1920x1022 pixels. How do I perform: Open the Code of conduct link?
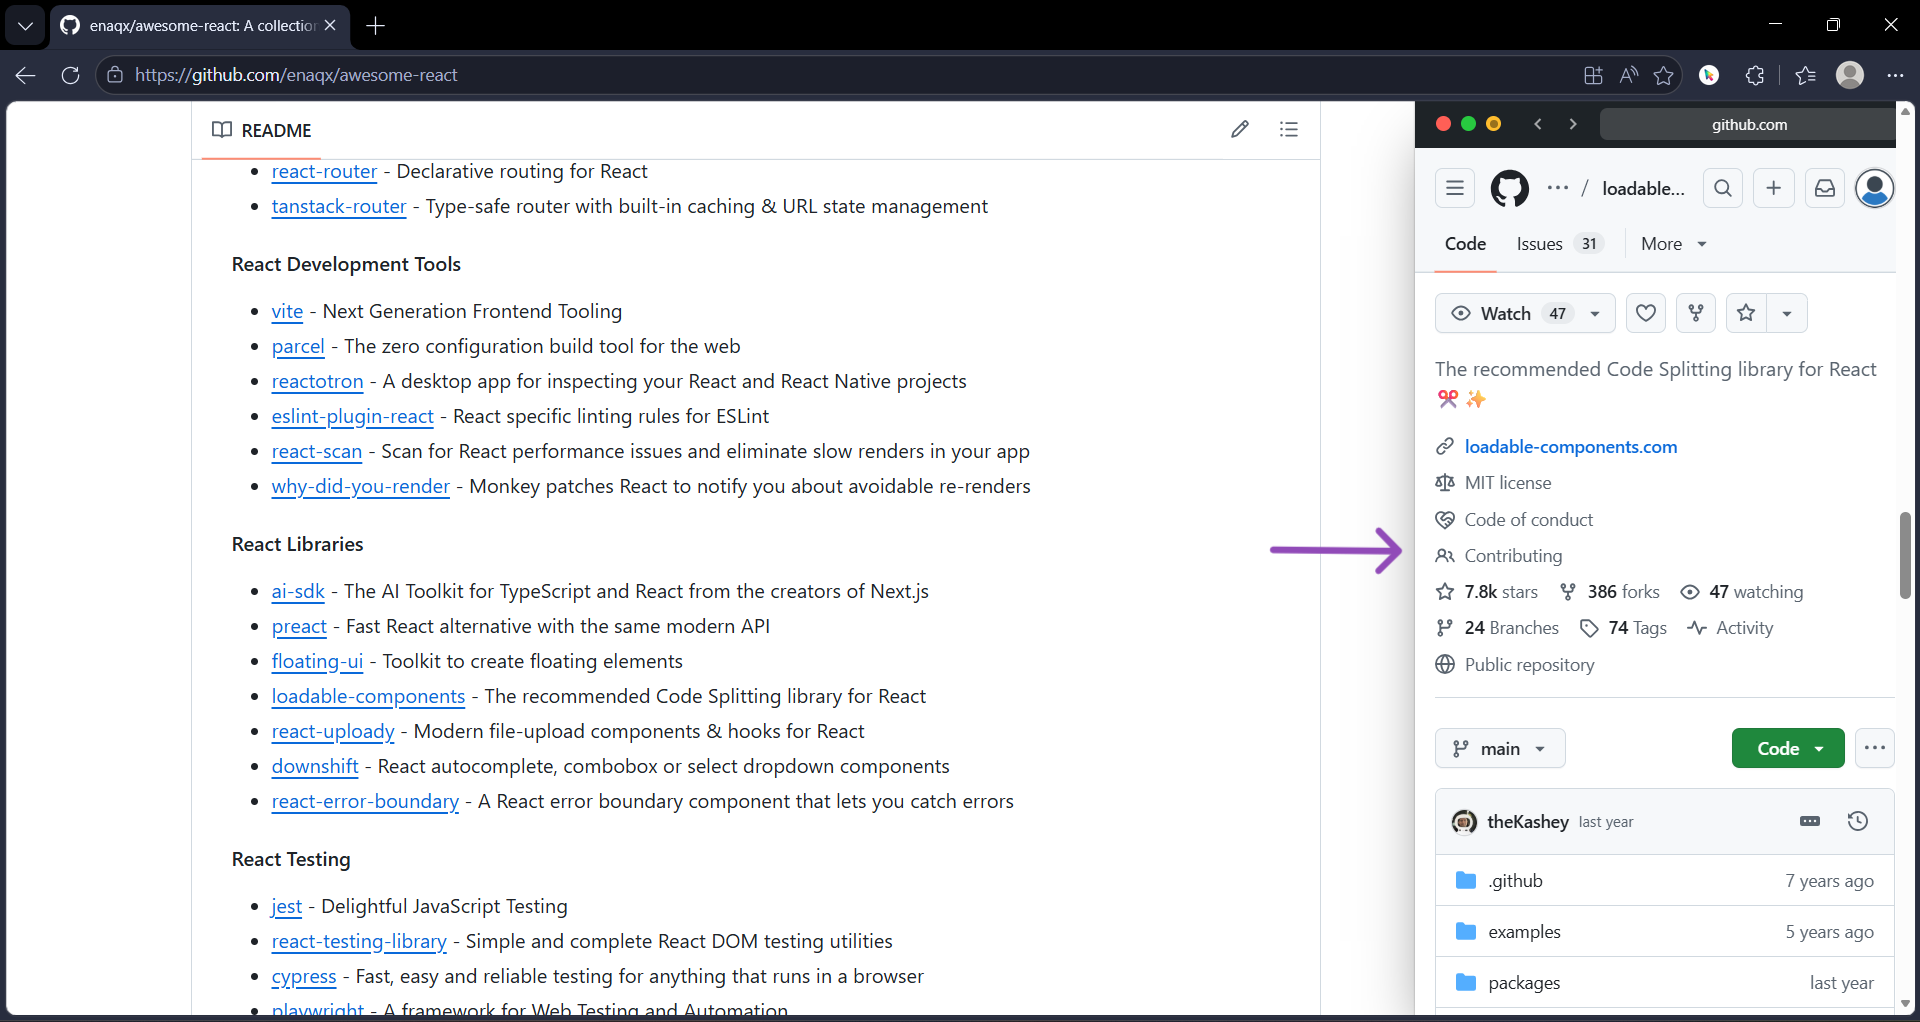tap(1529, 520)
